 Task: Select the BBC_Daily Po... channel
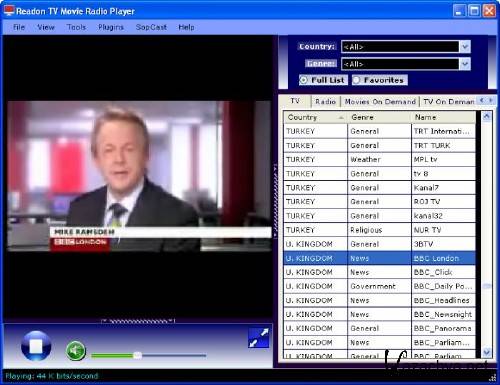[379, 286]
